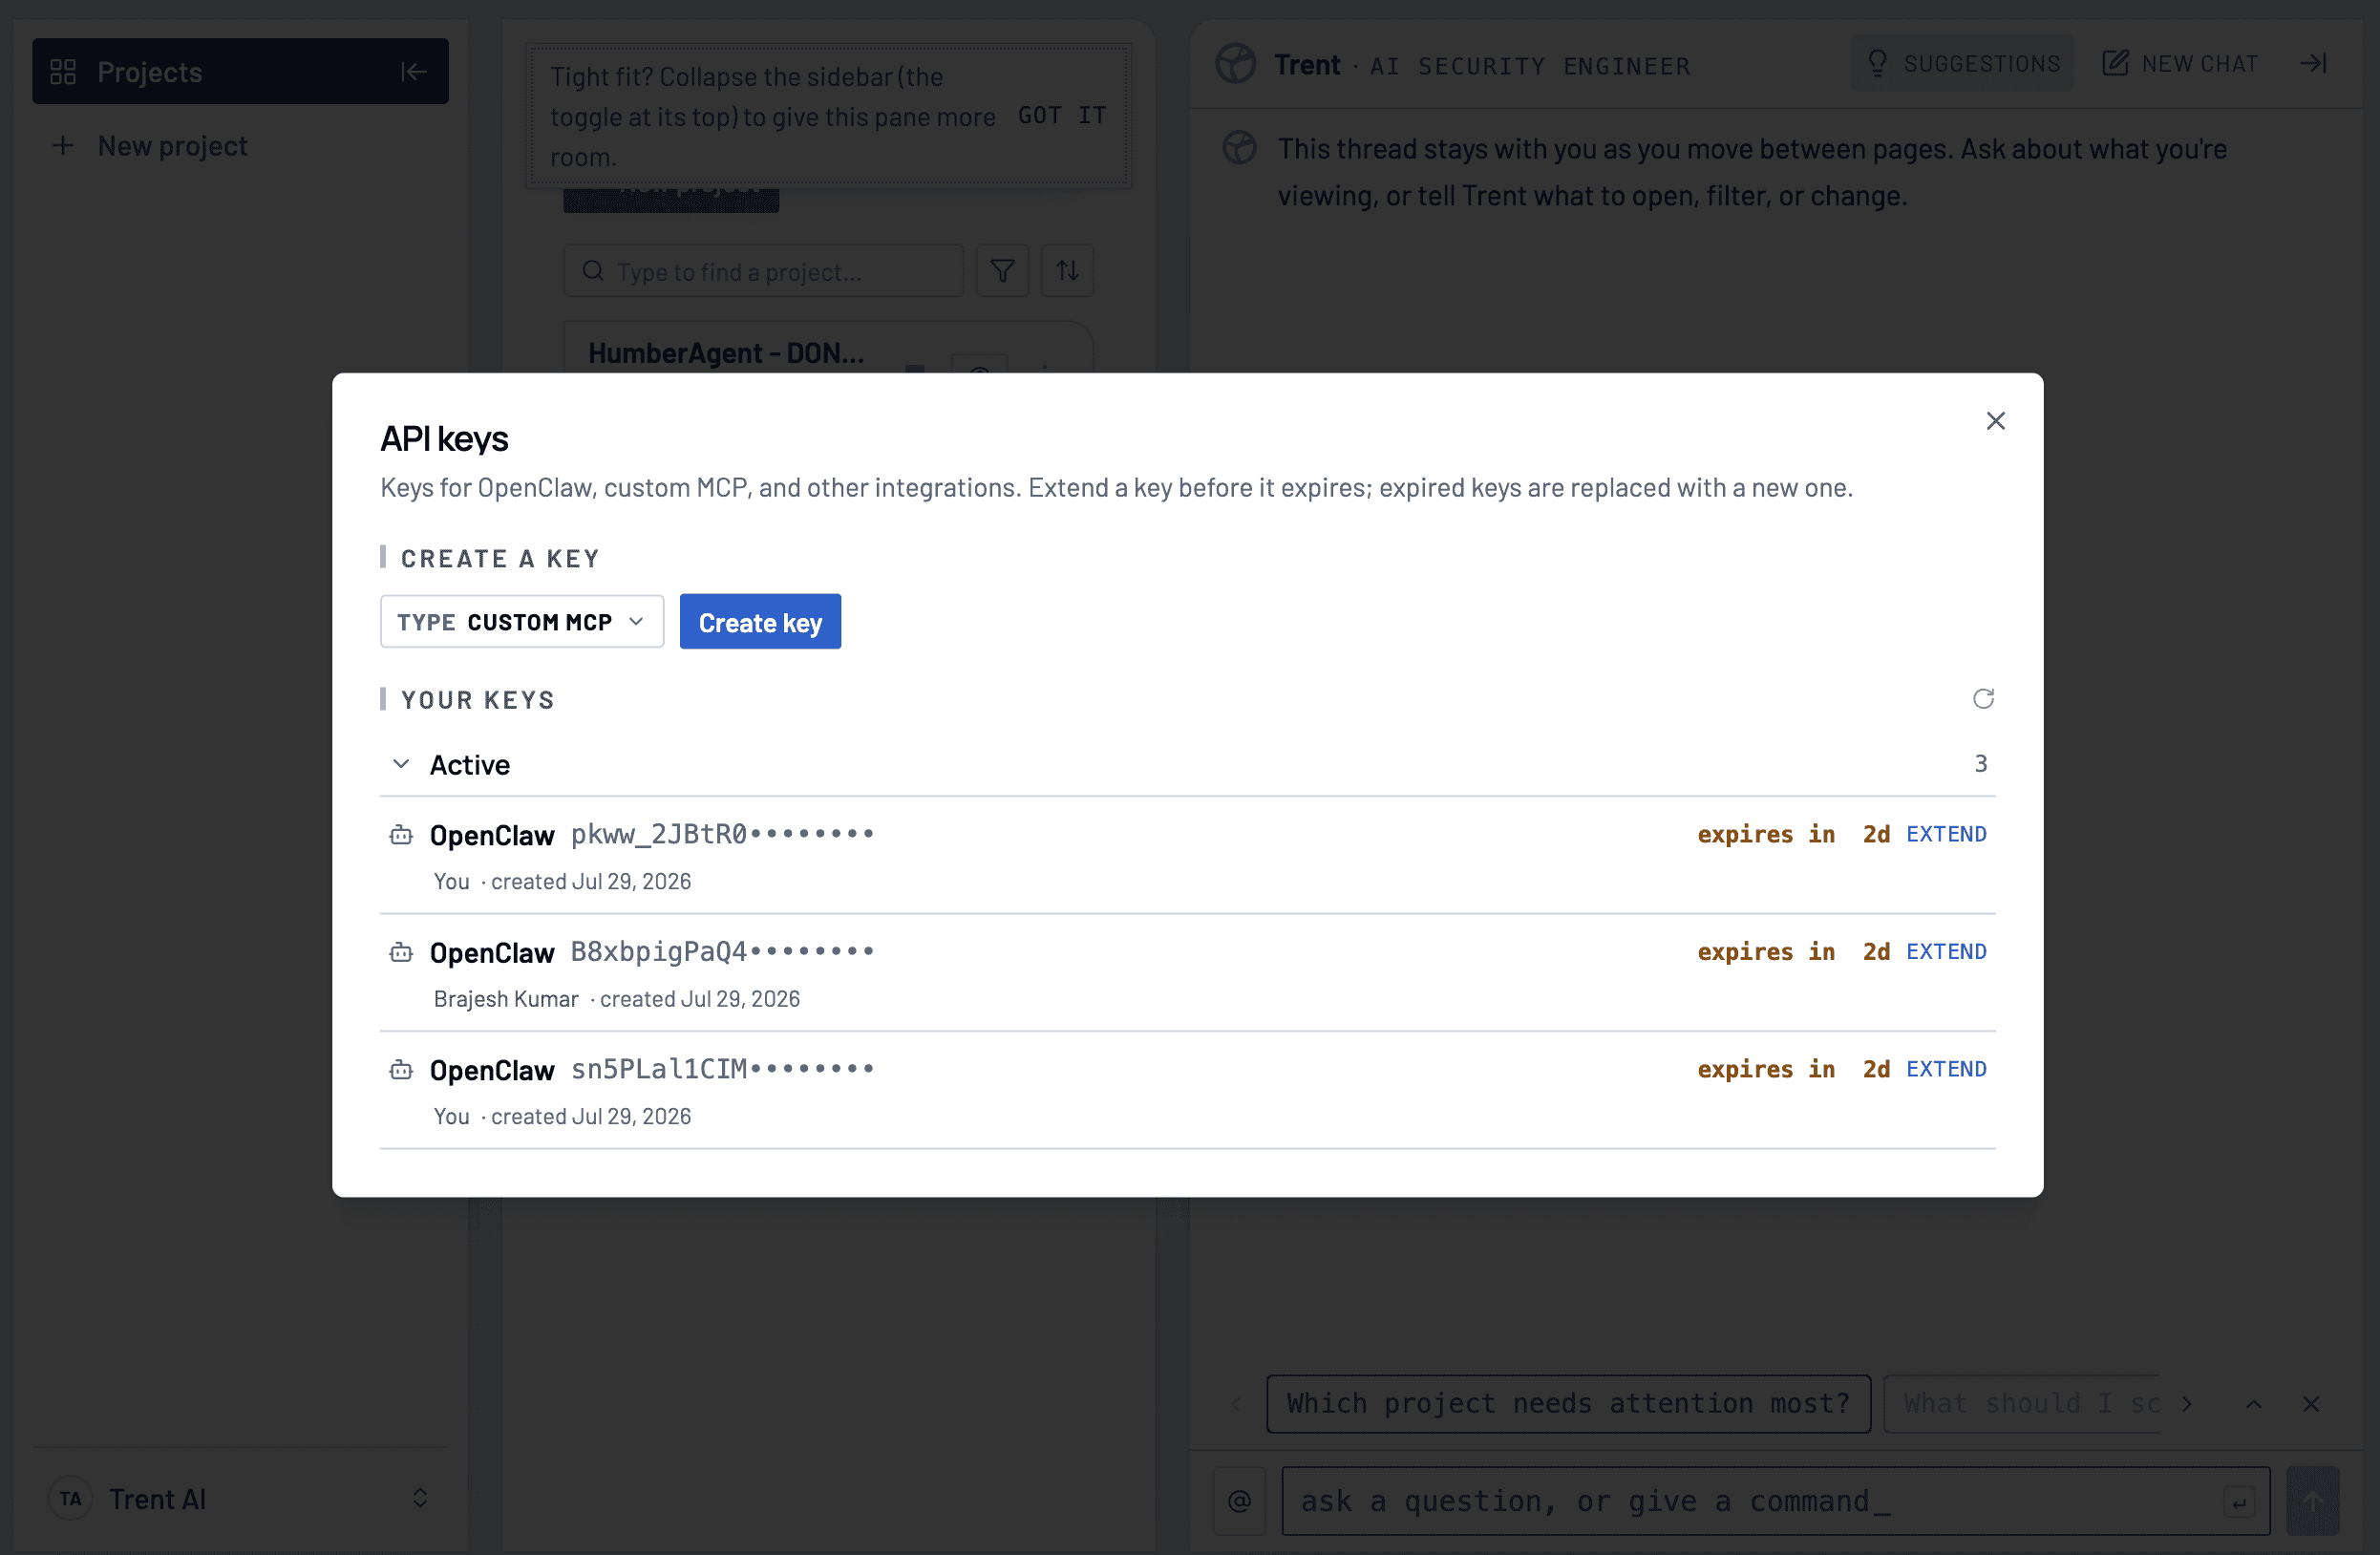Show next suggestion with right chevron
The image size is (2380, 1555).
2186,1404
